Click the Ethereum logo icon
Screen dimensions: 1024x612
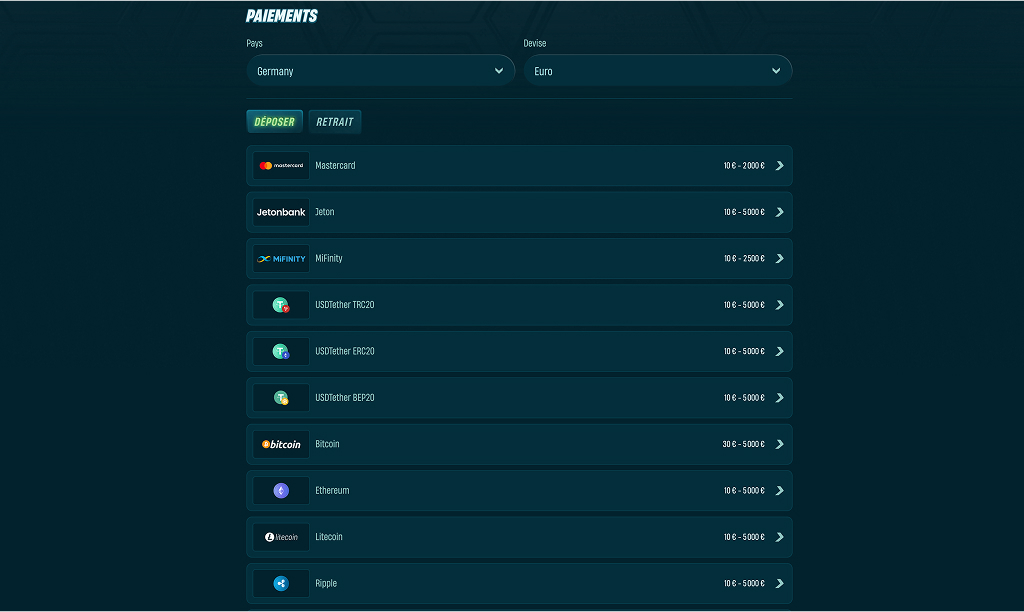coord(281,491)
